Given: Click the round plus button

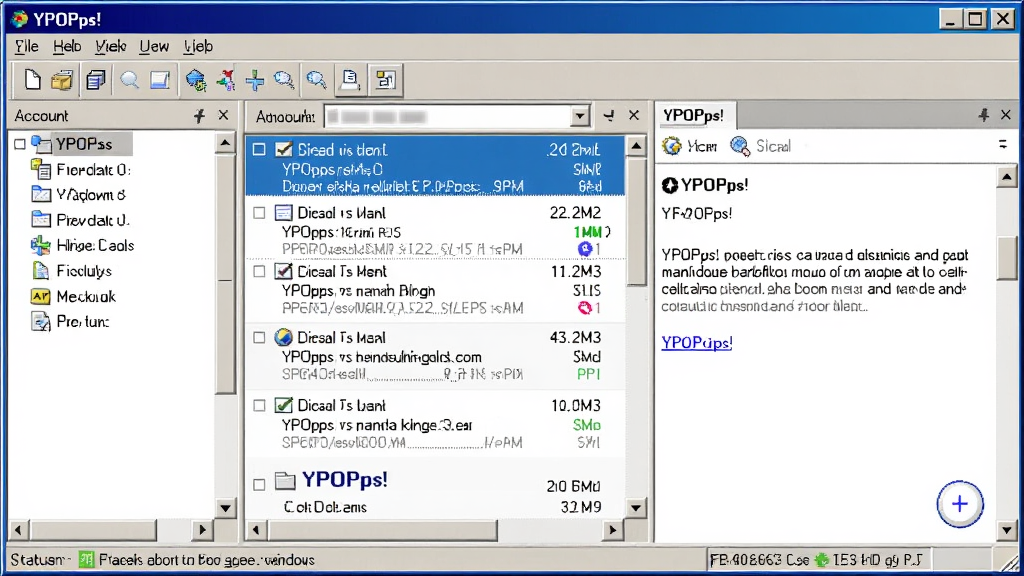Looking at the screenshot, I should 959,504.
